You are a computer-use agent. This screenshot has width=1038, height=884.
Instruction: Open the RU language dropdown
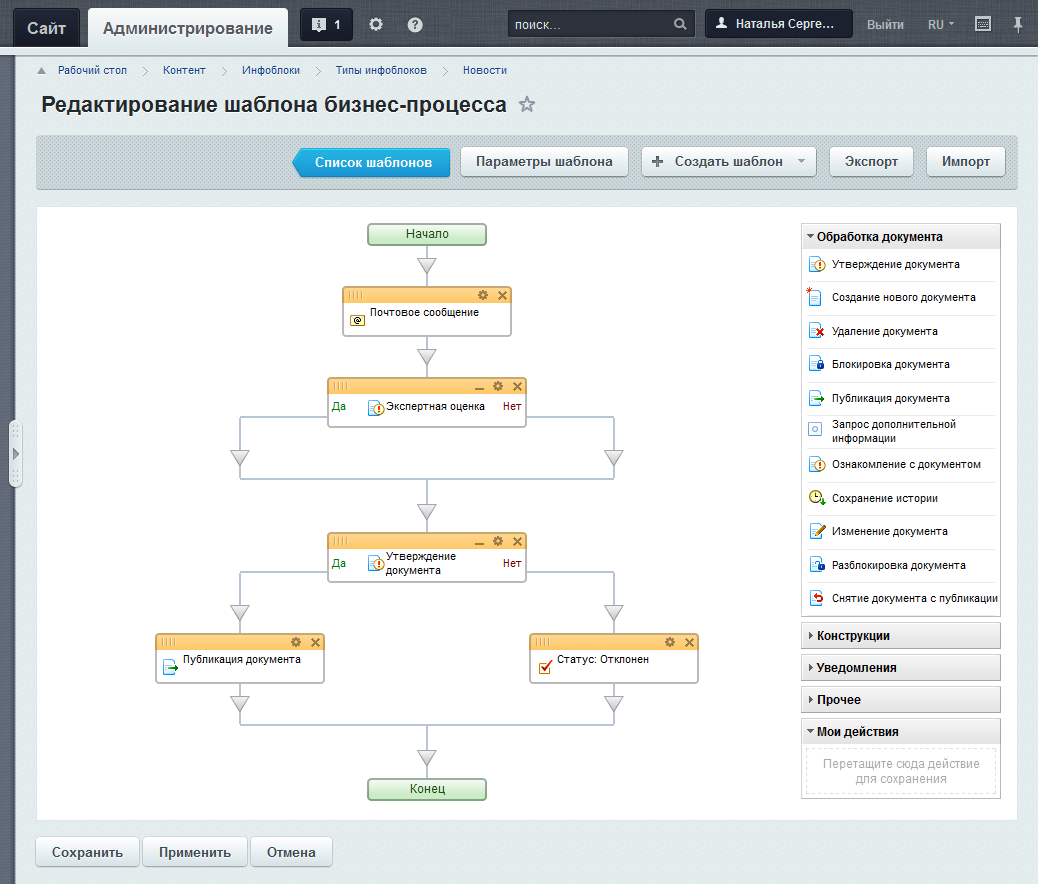coord(940,25)
